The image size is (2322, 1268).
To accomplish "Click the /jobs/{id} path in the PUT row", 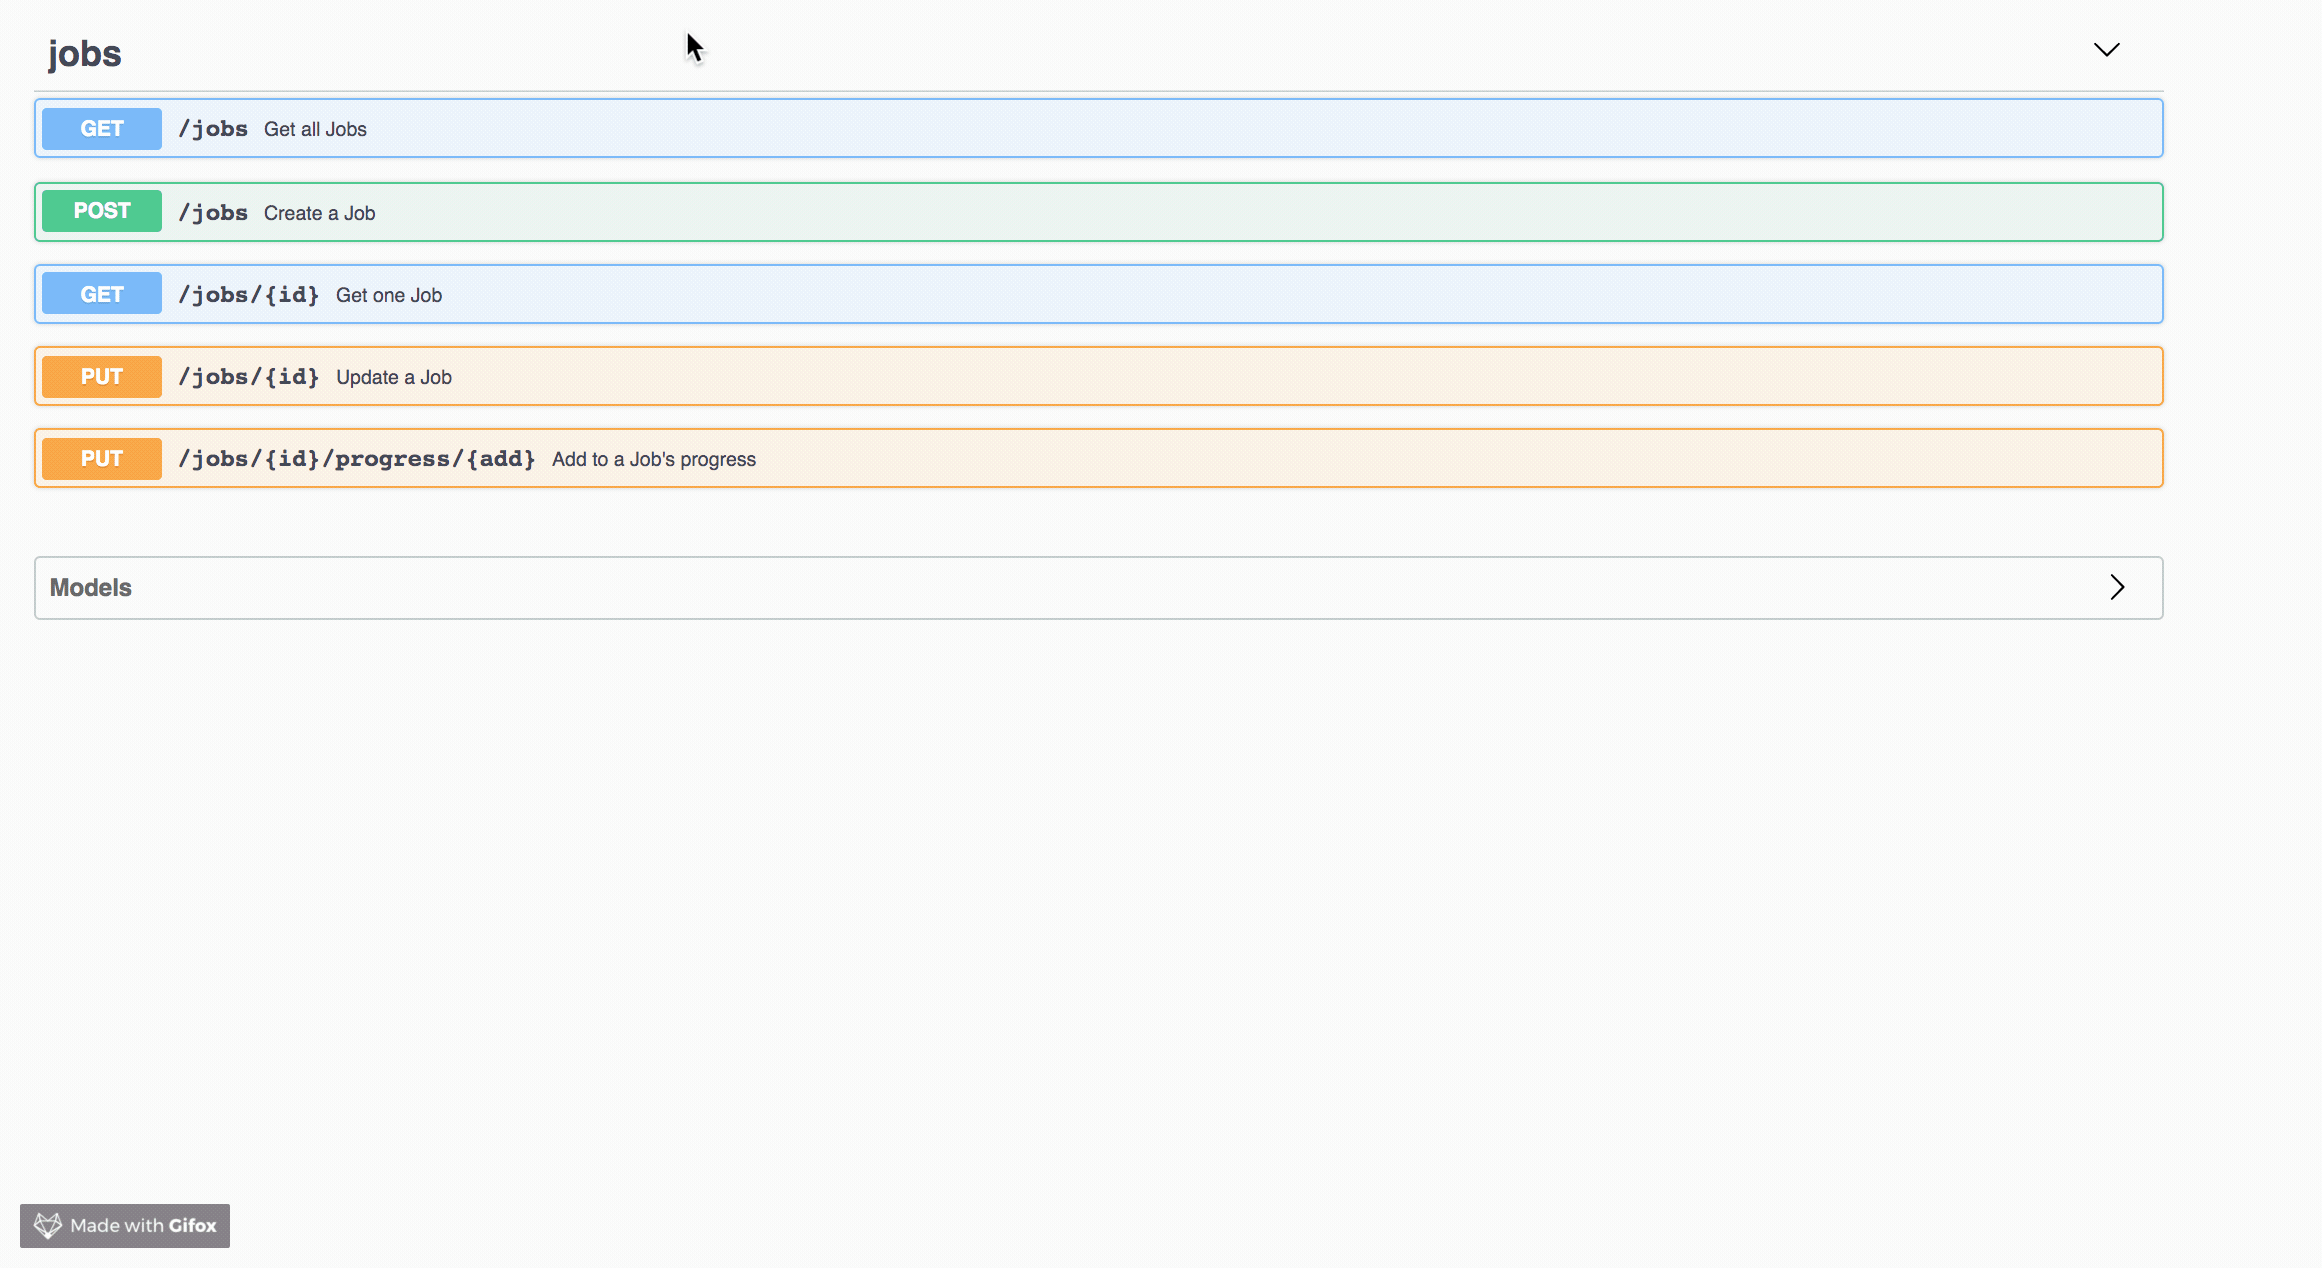I will click(248, 377).
